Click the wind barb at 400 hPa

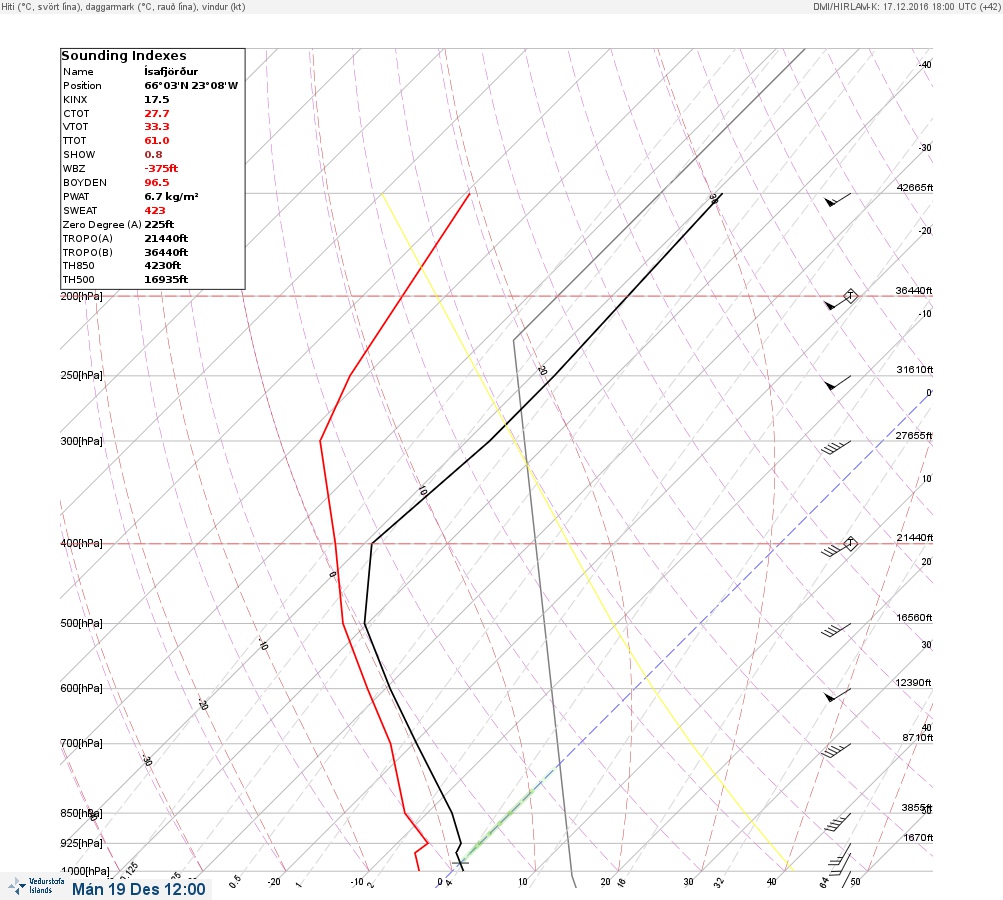coord(835,549)
